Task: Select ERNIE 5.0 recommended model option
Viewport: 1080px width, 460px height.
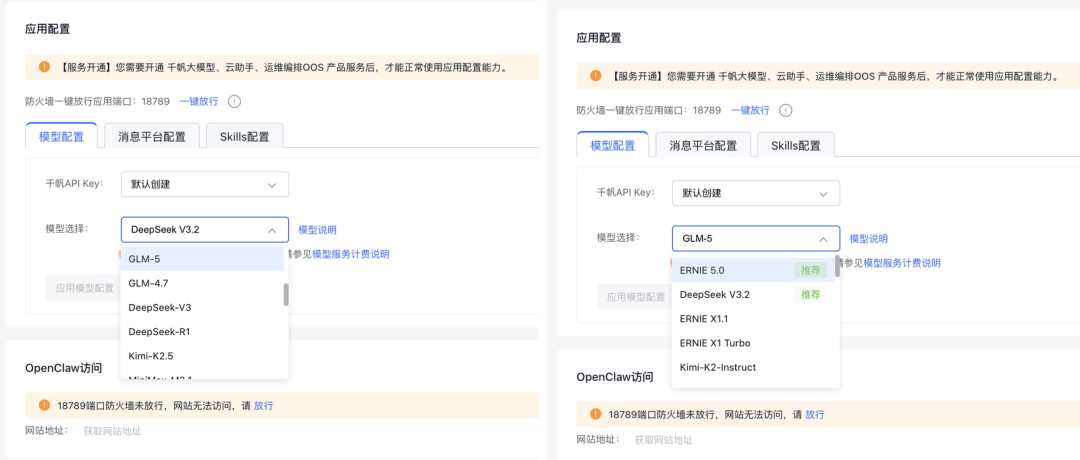Action: (x=702, y=270)
